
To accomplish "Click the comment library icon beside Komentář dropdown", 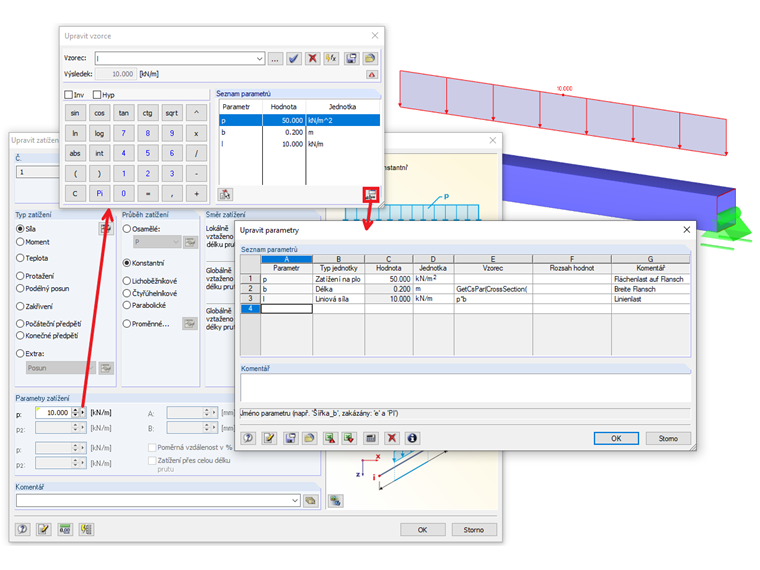I will pos(311,501).
